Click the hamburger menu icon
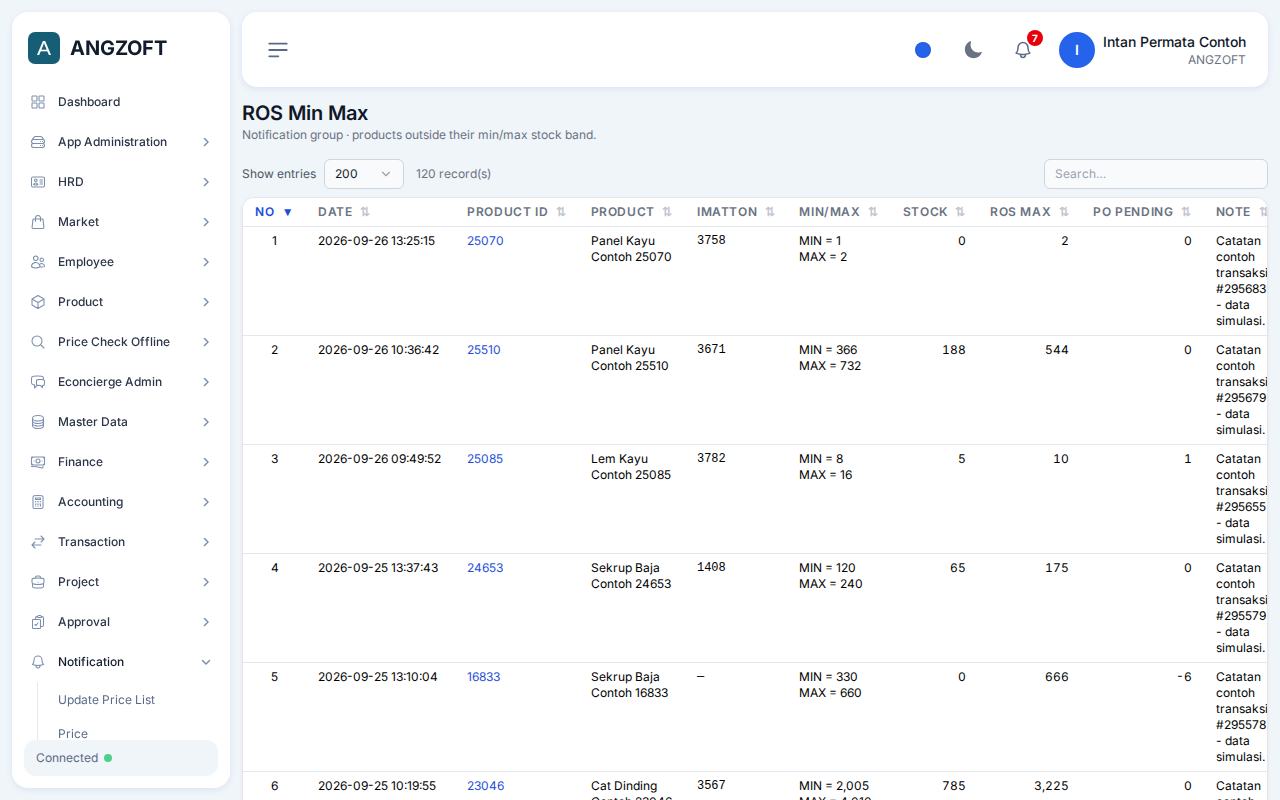 [x=278, y=50]
